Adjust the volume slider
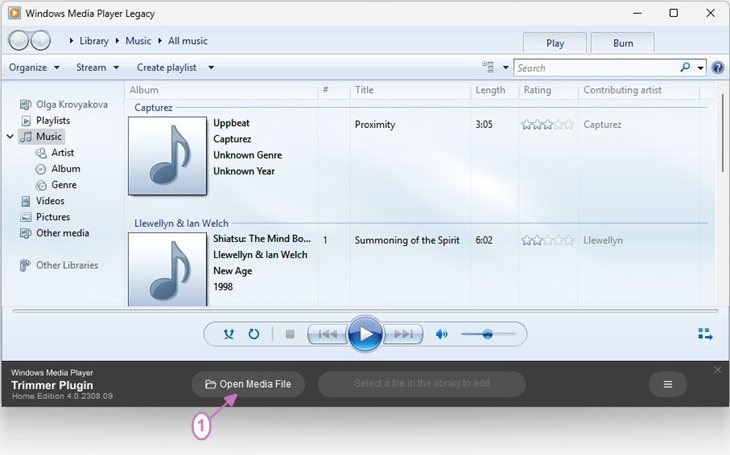730x455 pixels. pos(488,334)
